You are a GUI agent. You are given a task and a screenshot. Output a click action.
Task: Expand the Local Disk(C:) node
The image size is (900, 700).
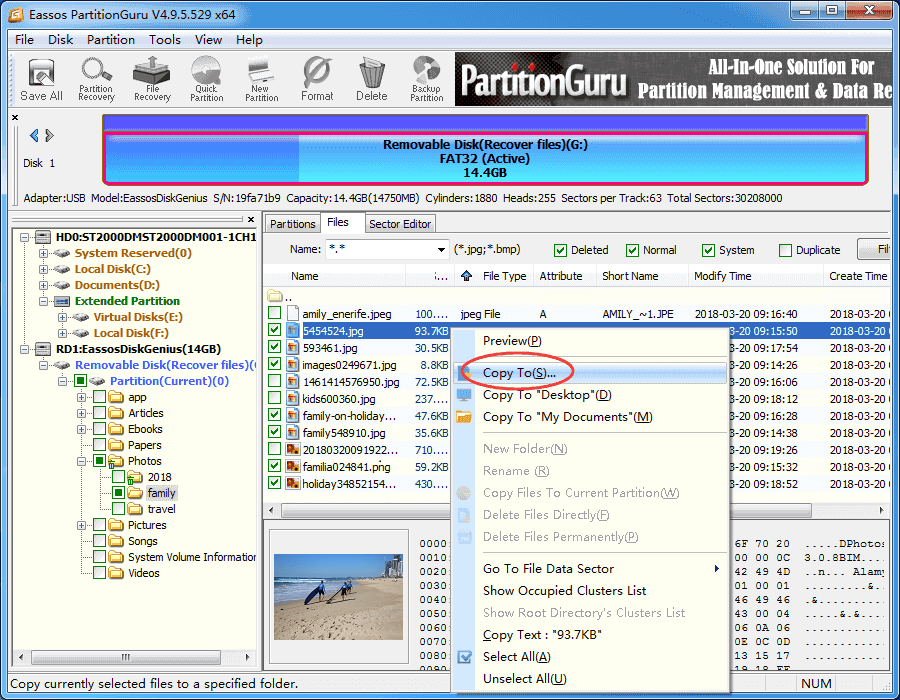pos(43,269)
